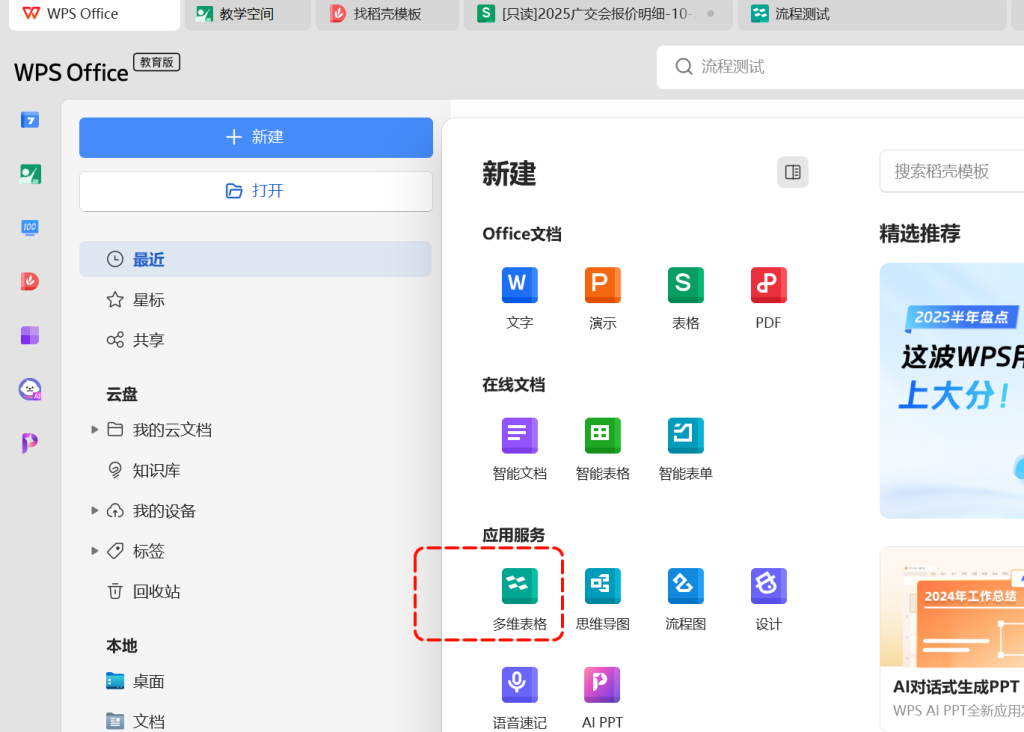Image resolution: width=1024 pixels, height=732 pixels.
Task: Toggle the panel layout icon beside 新建 heading
Action: (792, 172)
